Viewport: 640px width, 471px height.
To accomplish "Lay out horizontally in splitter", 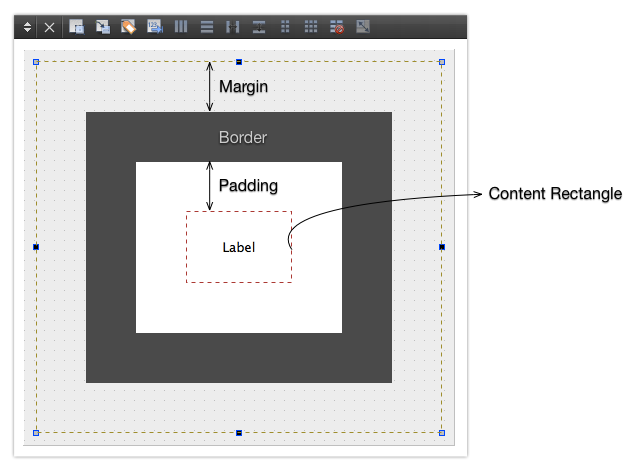I will (x=233, y=27).
